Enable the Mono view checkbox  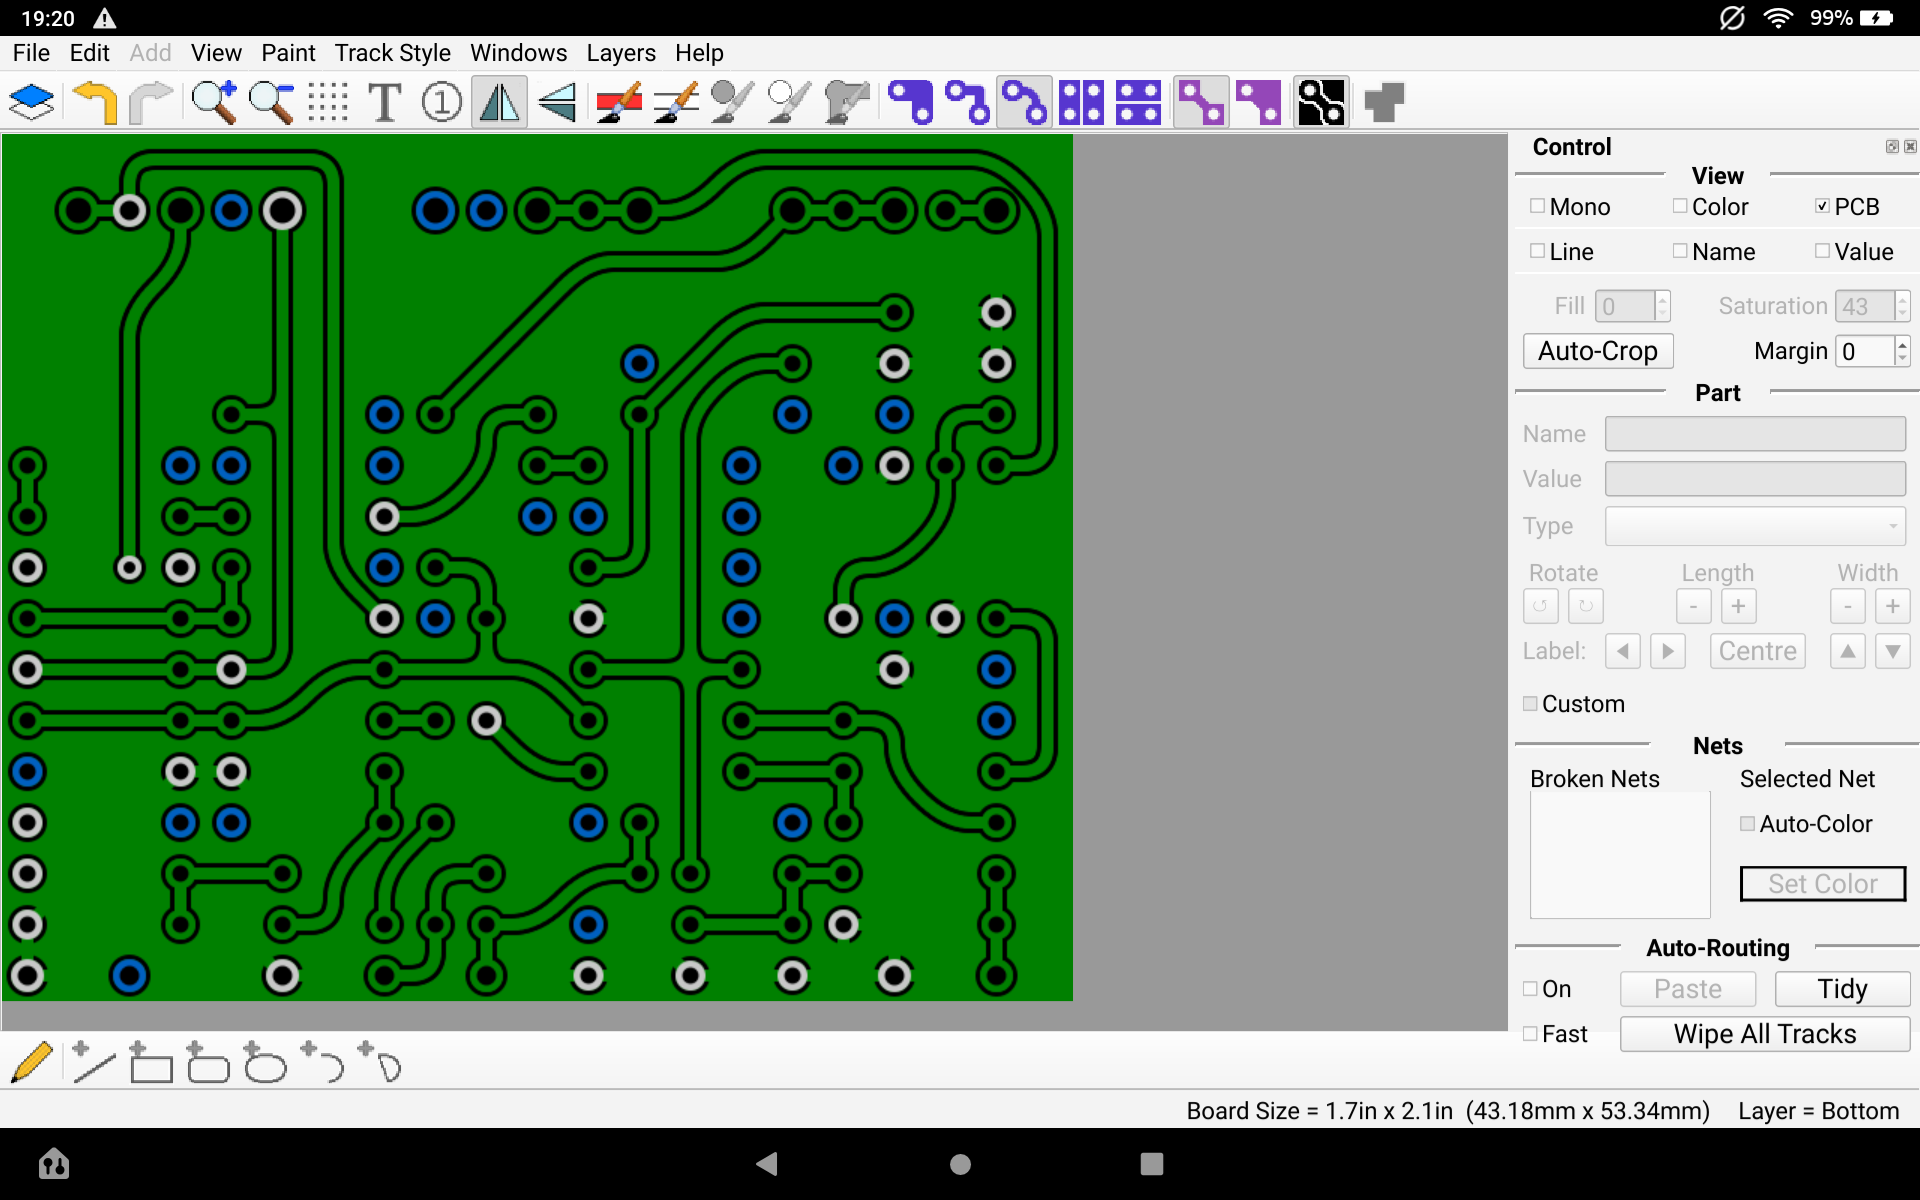[x=1538, y=206]
